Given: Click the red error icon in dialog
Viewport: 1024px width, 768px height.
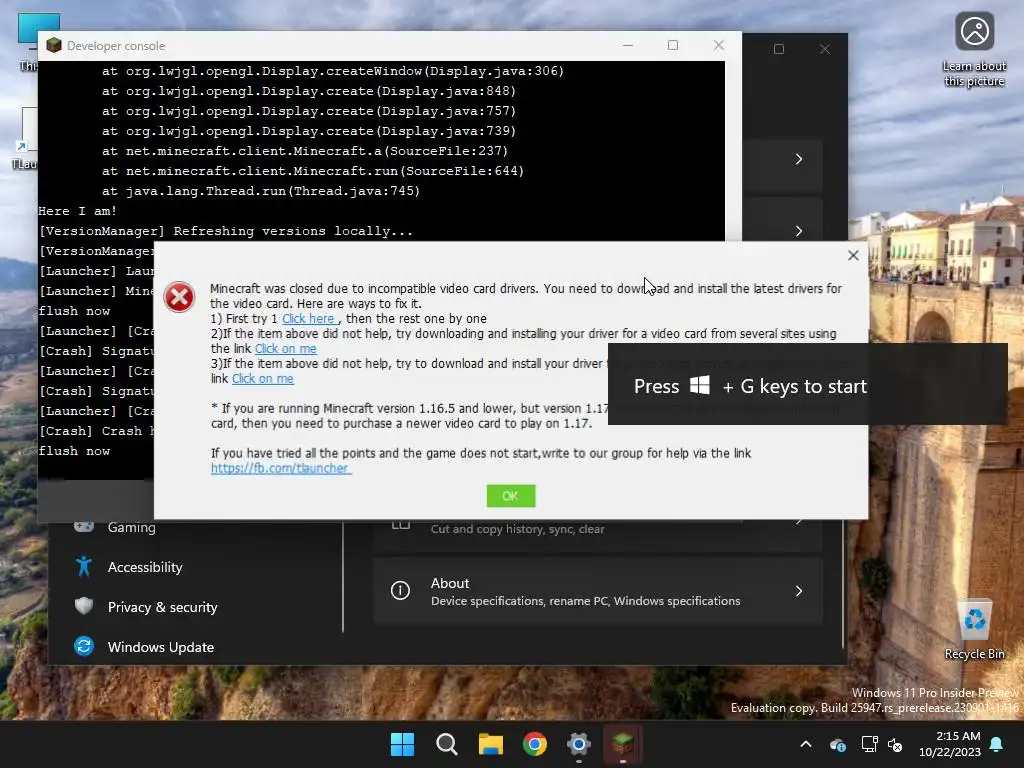Looking at the screenshot, I should (x=179, y=297).
